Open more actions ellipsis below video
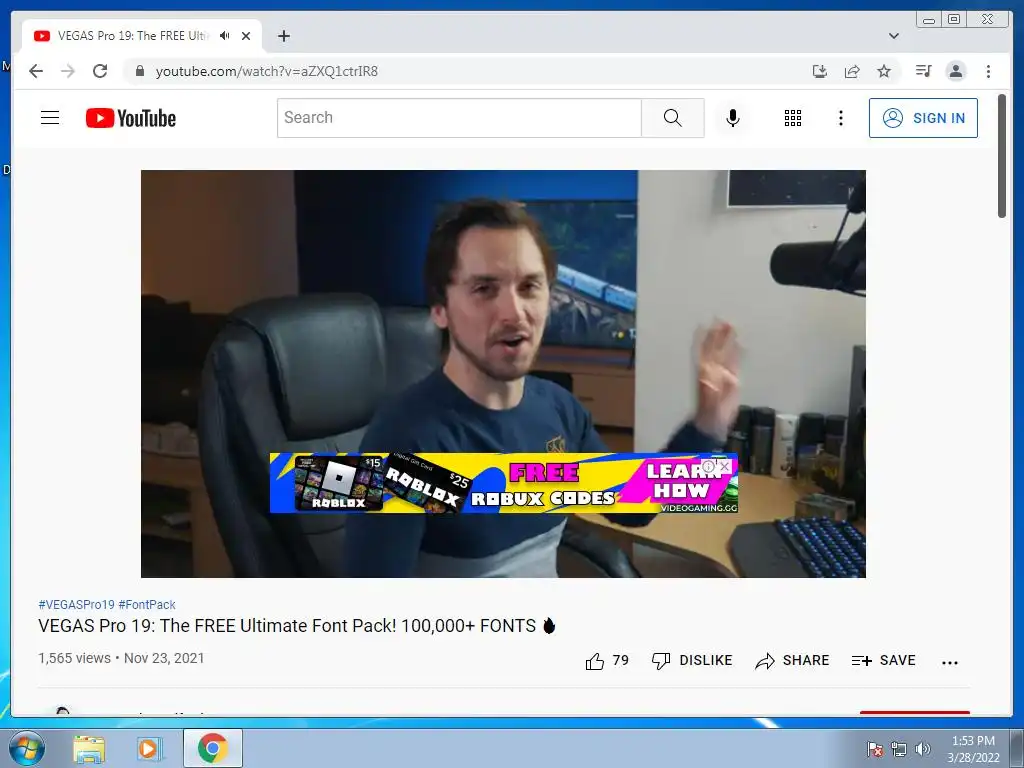Screen dimensions: 1024x768 tap(950, 662)
